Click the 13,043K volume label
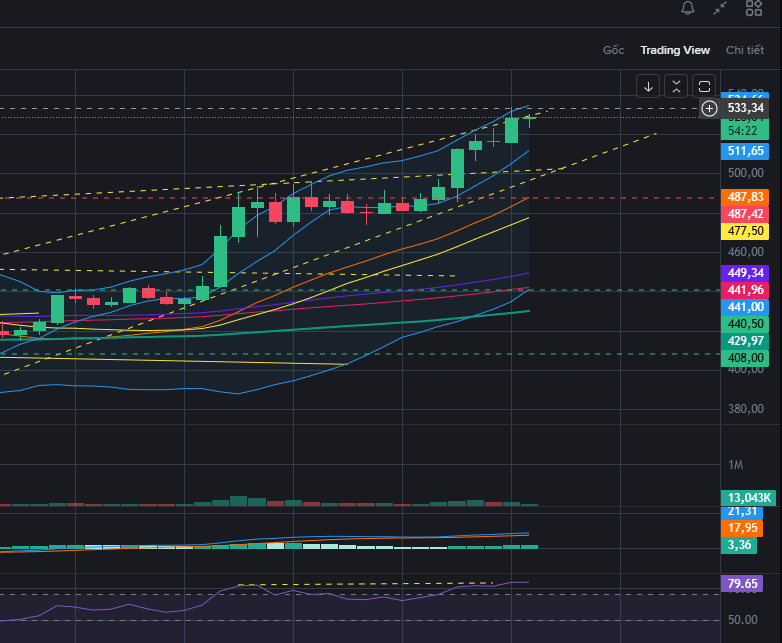 click(749, 498)
